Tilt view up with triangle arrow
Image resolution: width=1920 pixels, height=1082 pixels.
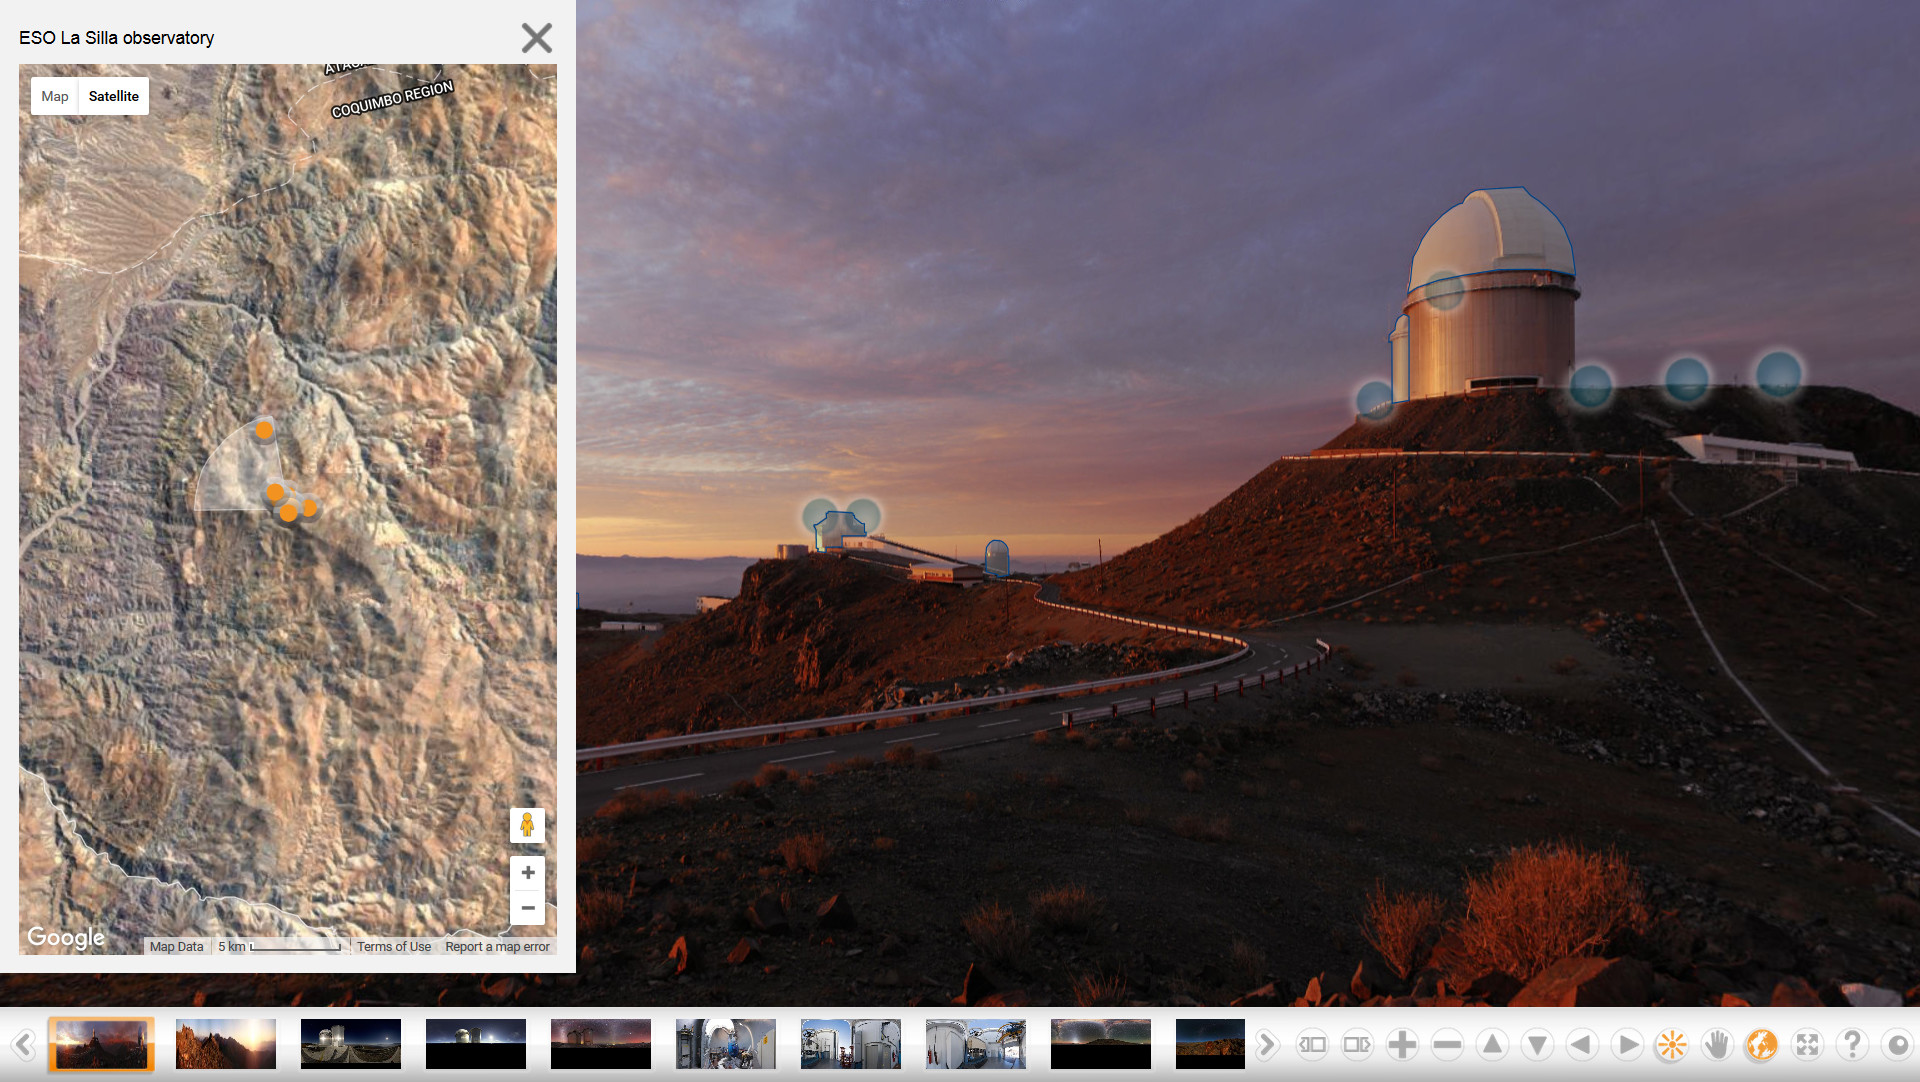(1492, 1045)
